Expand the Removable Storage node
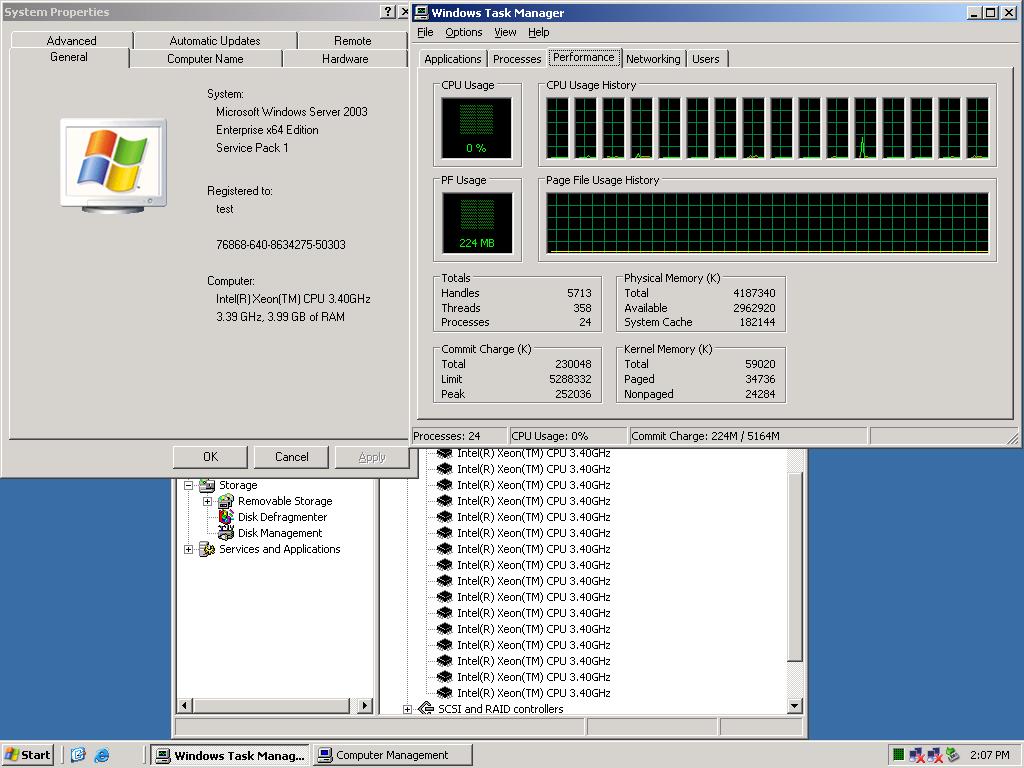This screenshot has width=1024, height=768. (x=207, y=501)
